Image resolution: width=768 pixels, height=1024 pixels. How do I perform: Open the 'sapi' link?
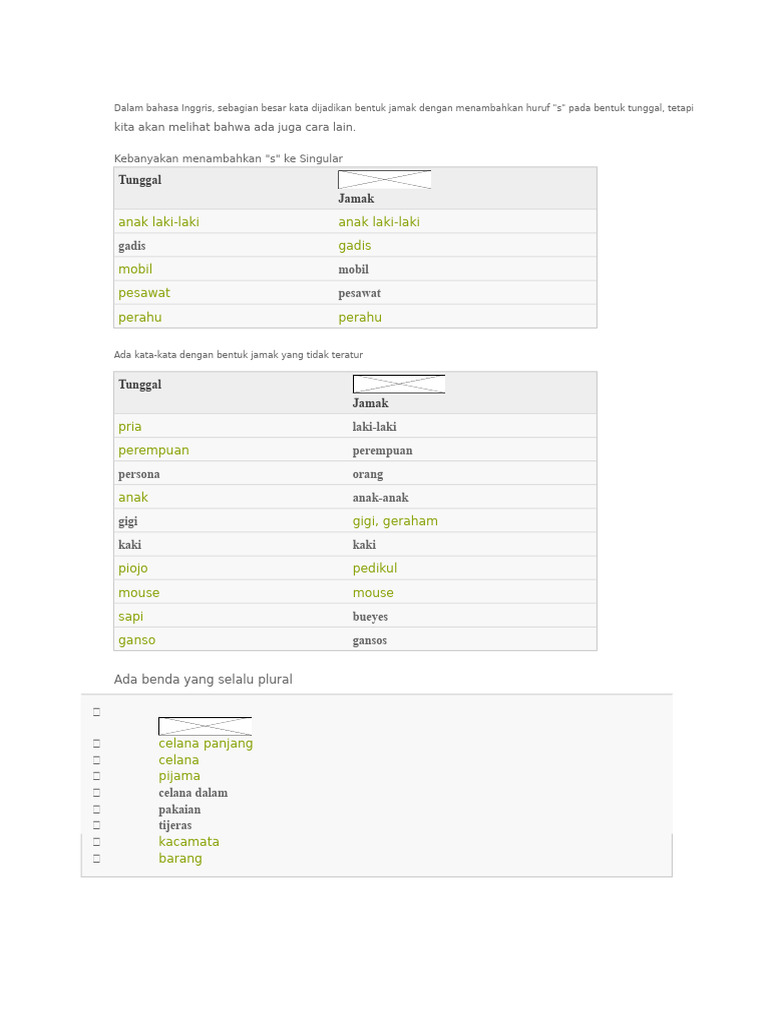(131, 616)
